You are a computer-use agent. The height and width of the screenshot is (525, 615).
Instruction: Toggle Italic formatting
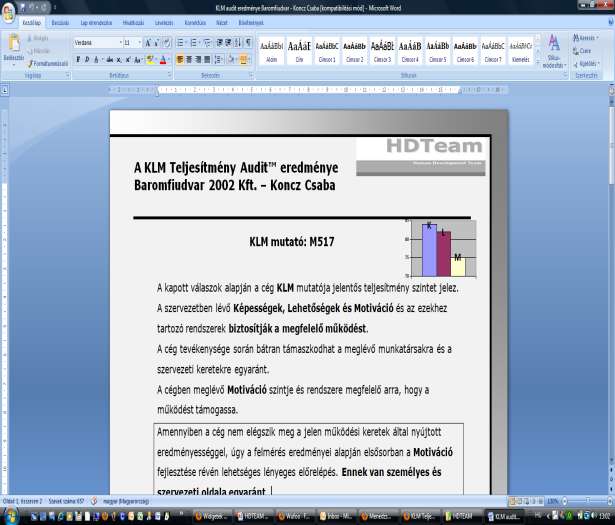pyautogui.click(x=87, y=60)
